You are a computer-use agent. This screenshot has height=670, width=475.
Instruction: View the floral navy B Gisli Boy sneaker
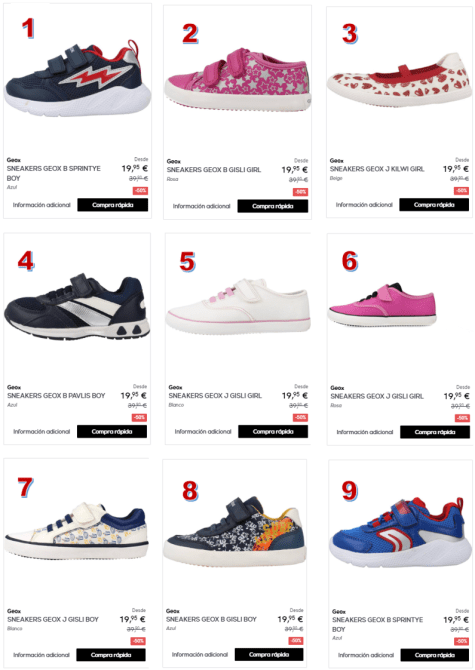[x=235, y=532]
